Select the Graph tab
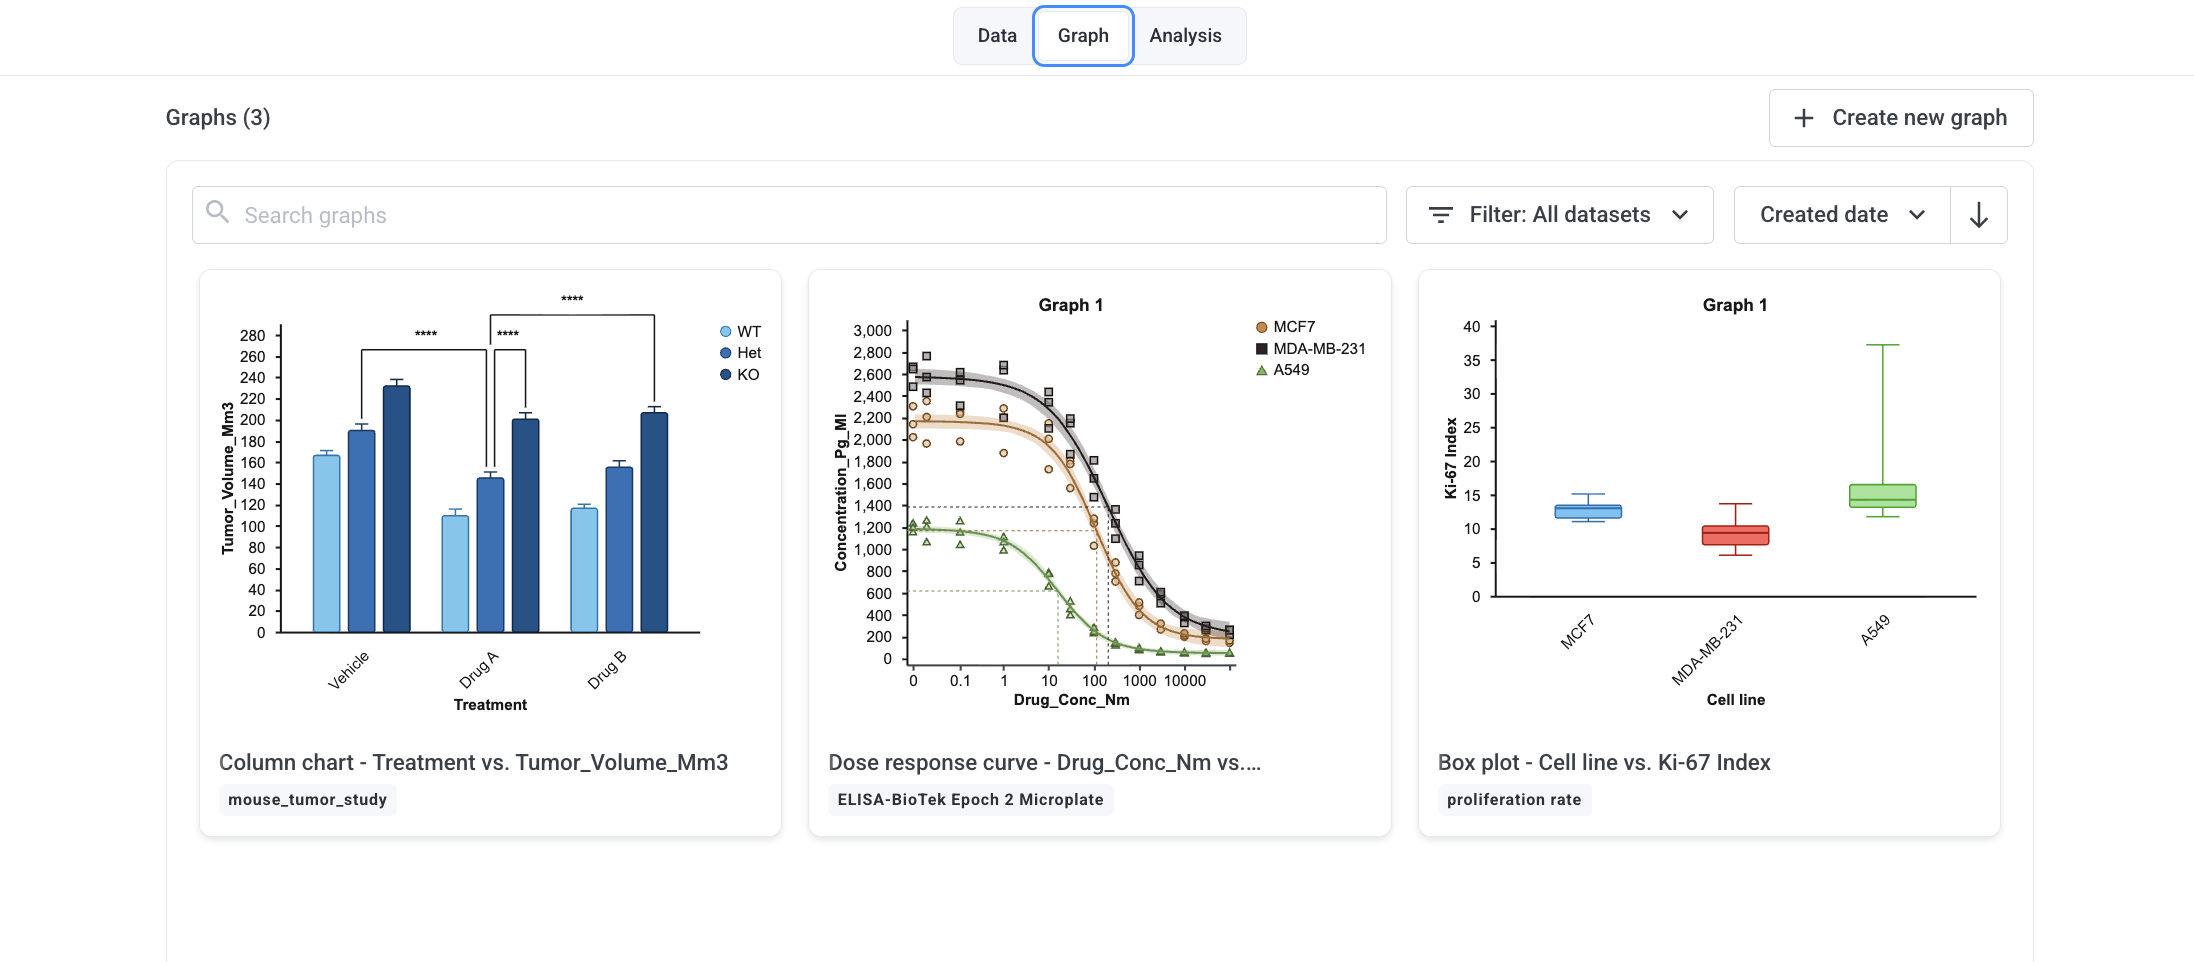 (x=1083, y=36)
